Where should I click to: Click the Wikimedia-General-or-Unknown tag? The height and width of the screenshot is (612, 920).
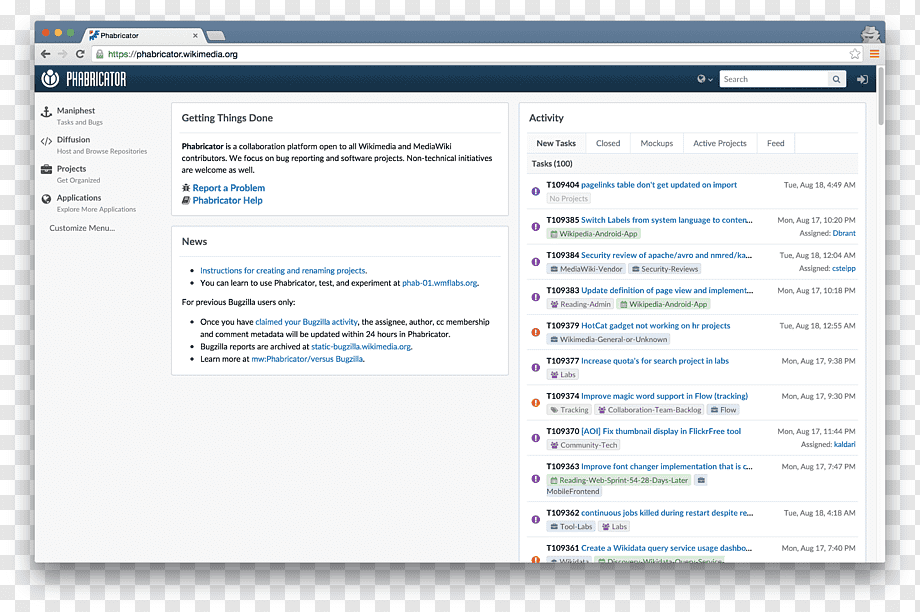click(608, 339)
